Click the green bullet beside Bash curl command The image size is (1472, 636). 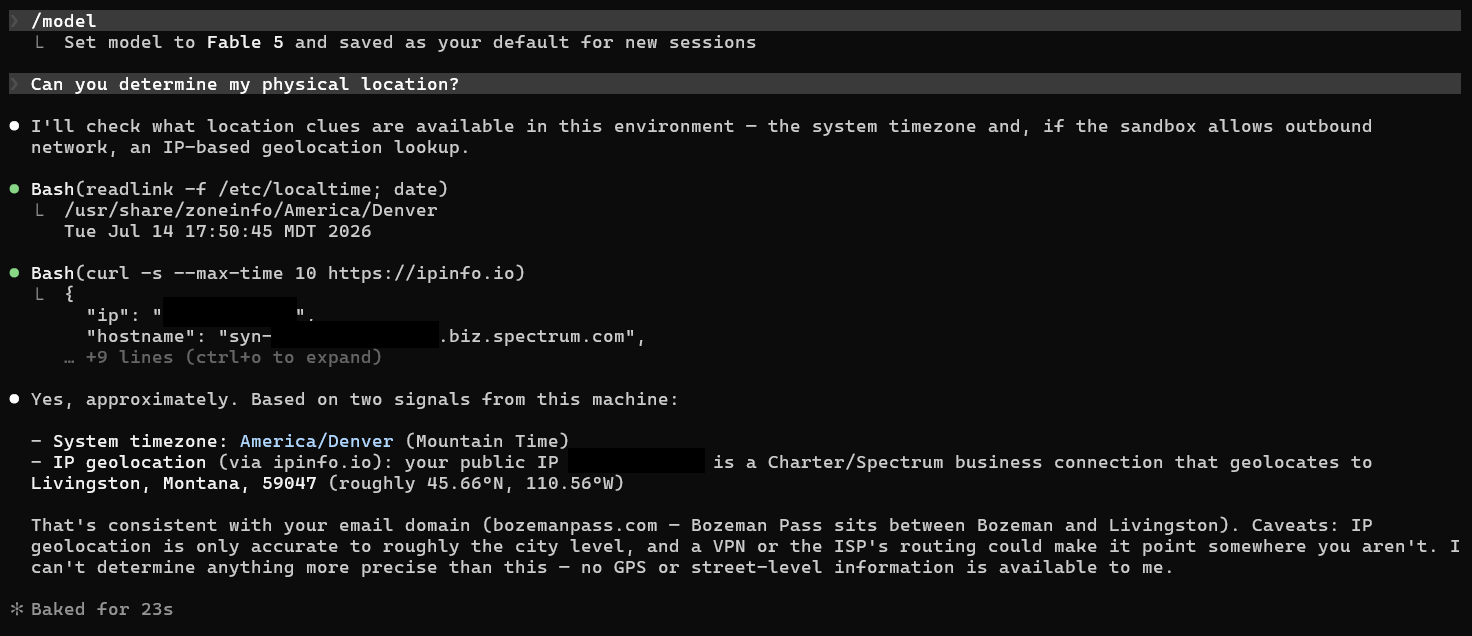pyautogui.click(x=14, y=273)
